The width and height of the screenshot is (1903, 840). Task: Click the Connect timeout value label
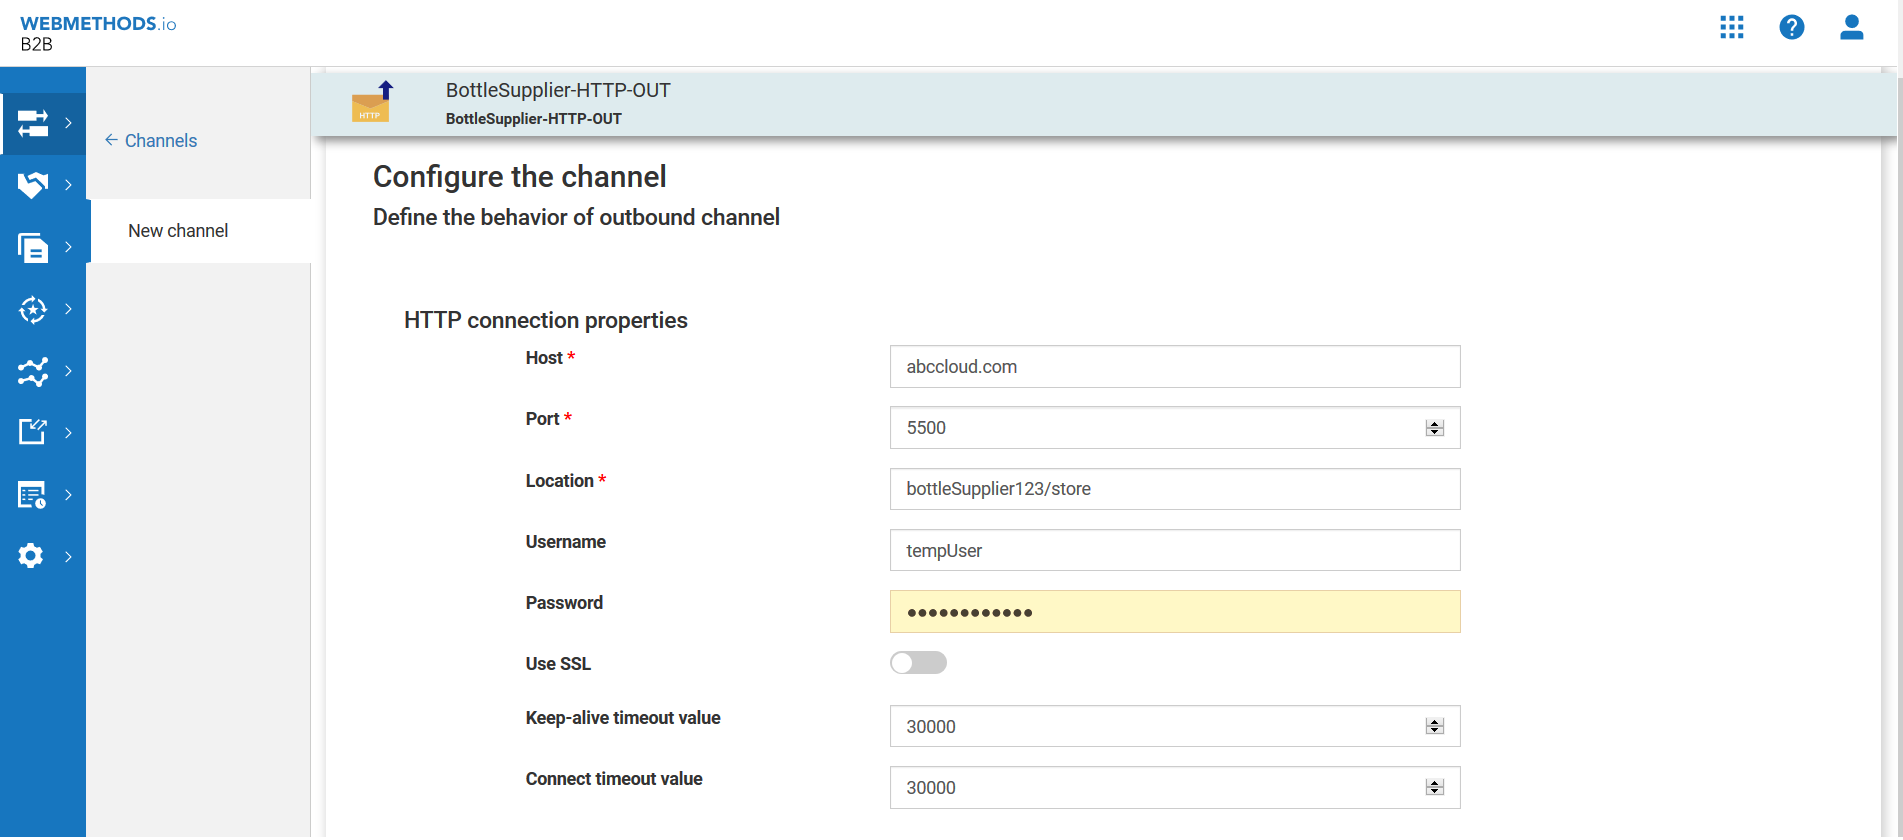pos(614,779)
